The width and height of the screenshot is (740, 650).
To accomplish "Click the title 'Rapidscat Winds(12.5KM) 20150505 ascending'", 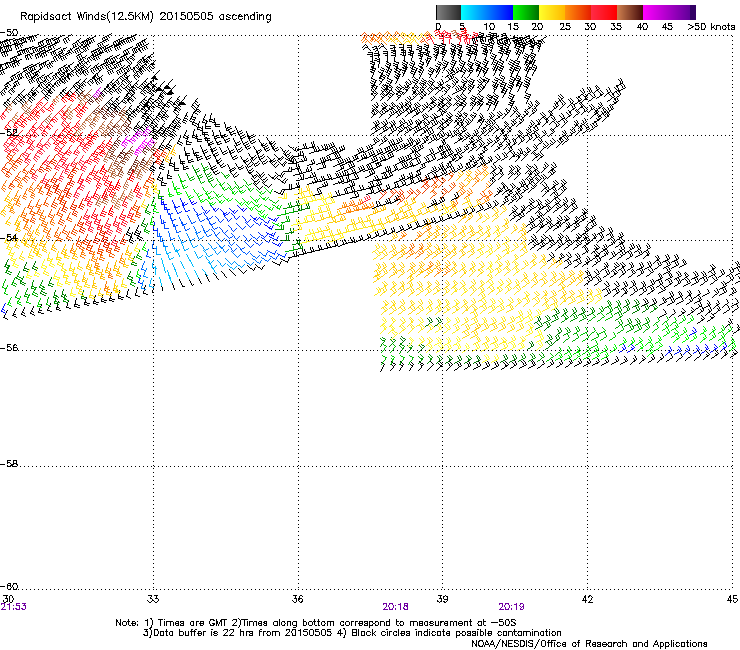I will tap(146, 17).
